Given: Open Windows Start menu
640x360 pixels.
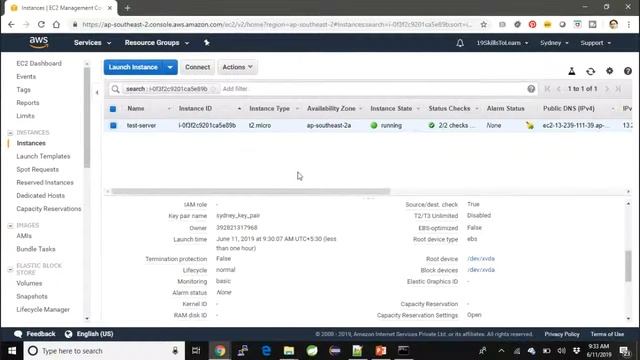Looking at the screenshot, I should point(12,351).
